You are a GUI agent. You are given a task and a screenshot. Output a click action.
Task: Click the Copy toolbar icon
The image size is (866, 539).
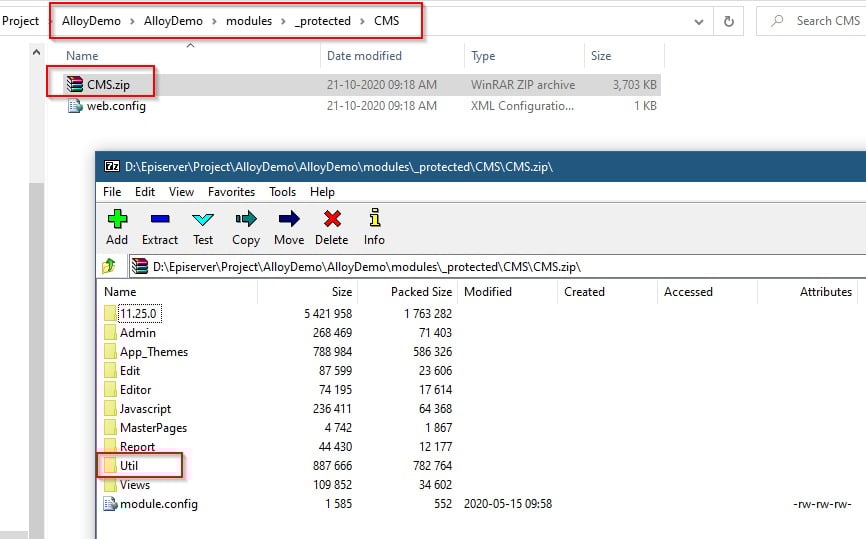(246, 226)
